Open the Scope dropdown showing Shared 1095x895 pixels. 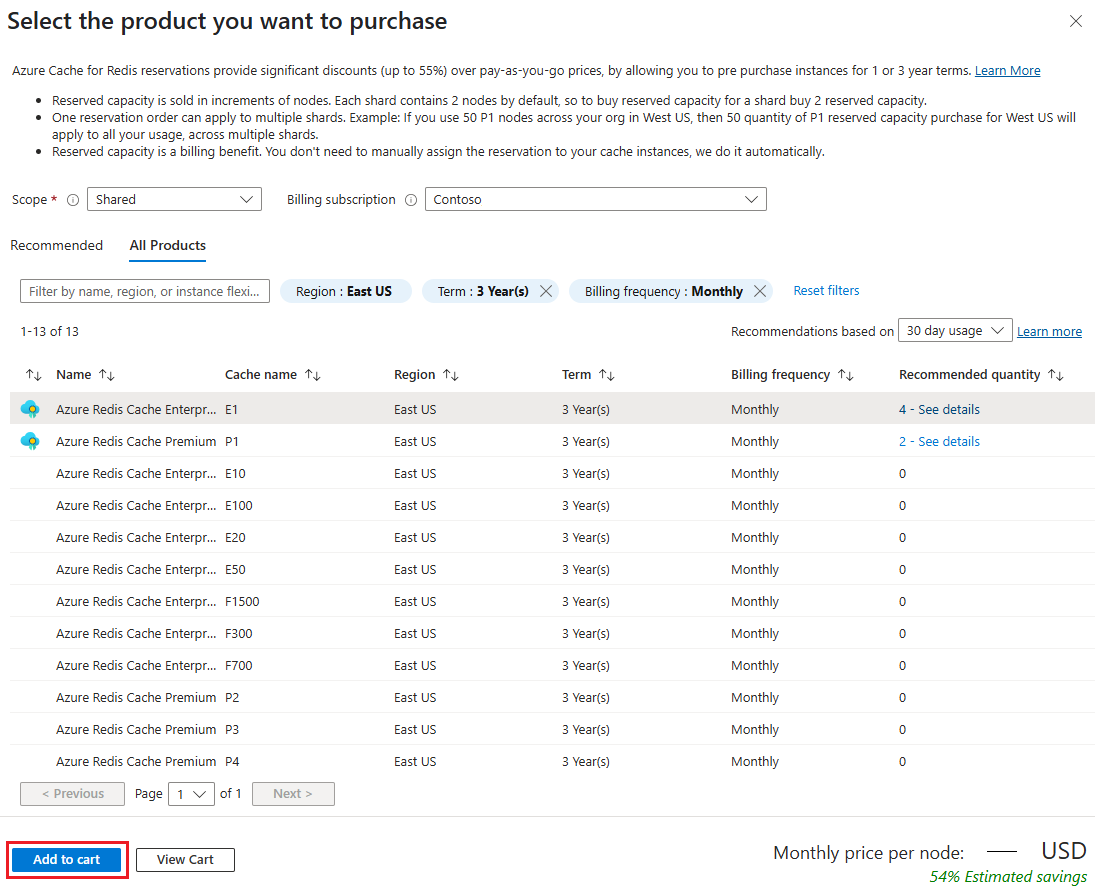[x=174, y=199]
